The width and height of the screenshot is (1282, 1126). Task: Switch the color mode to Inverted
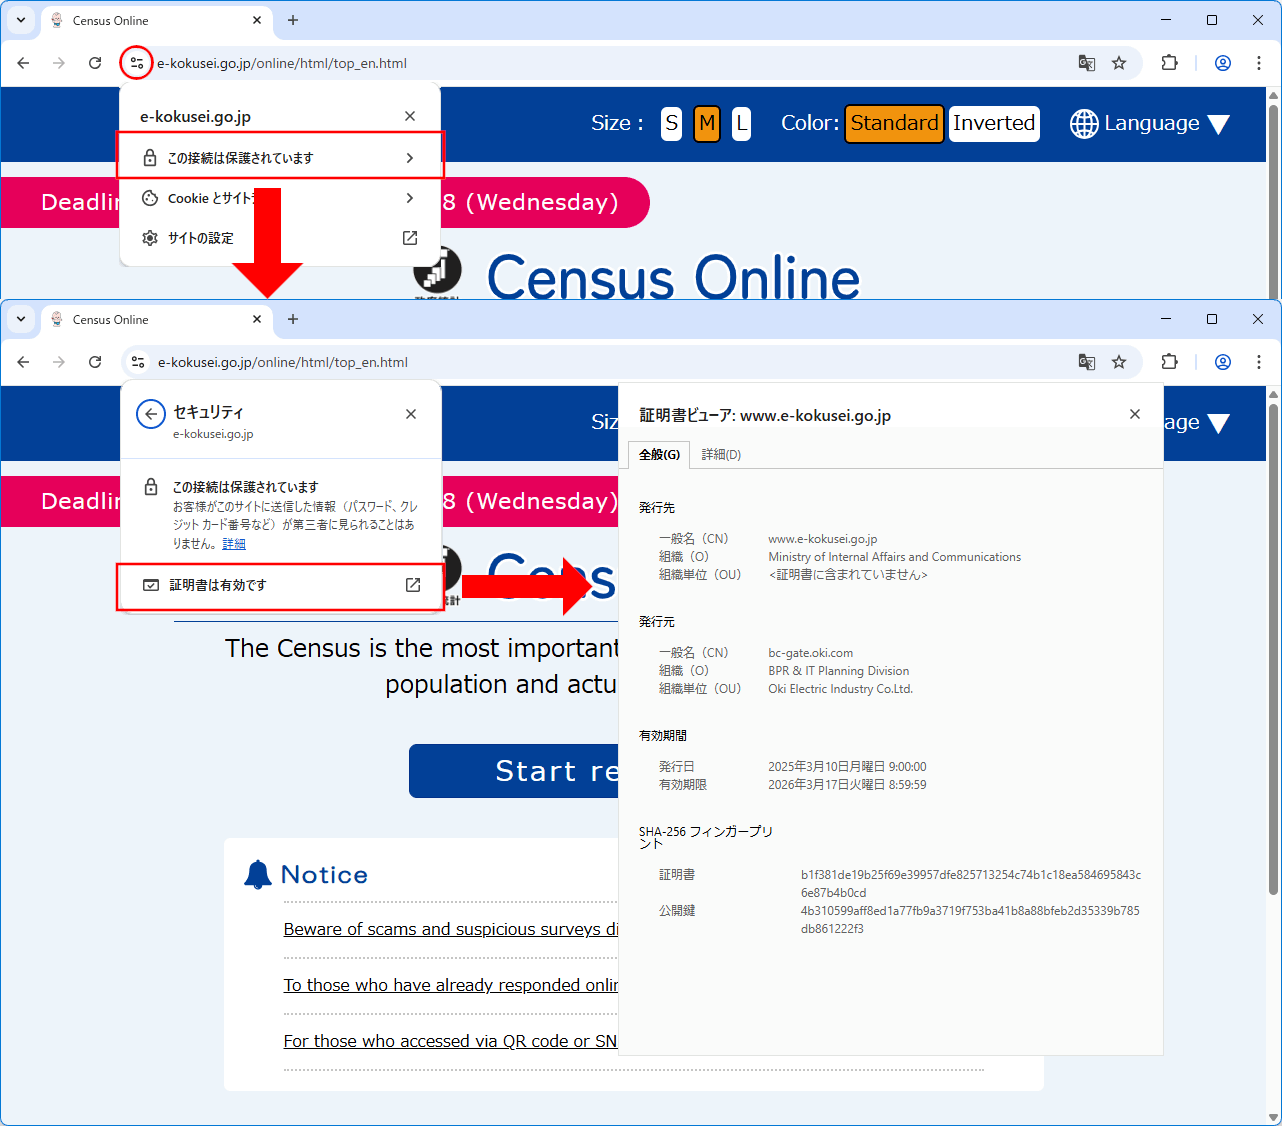point(993,124)
